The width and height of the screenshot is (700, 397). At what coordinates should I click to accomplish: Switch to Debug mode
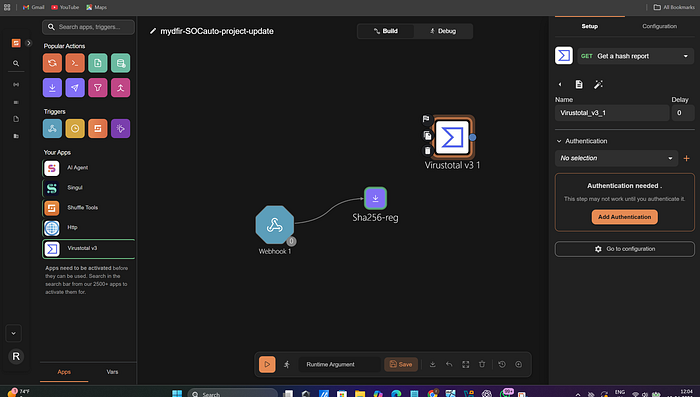tap(443, 31)
